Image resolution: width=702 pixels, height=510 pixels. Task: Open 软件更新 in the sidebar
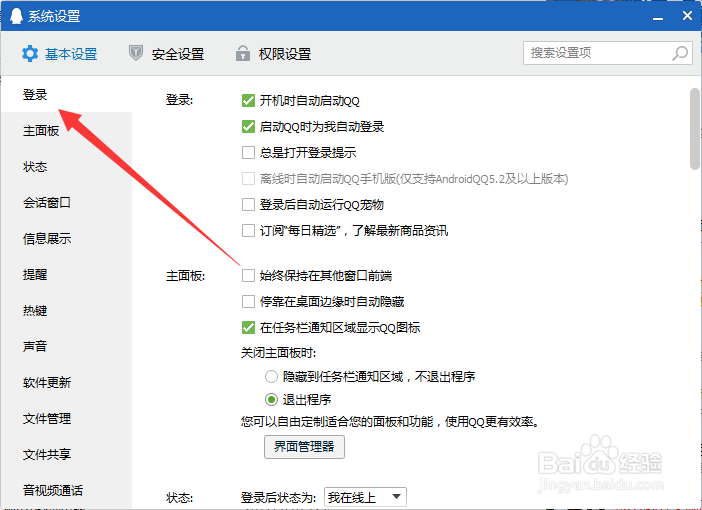(66, 382)
